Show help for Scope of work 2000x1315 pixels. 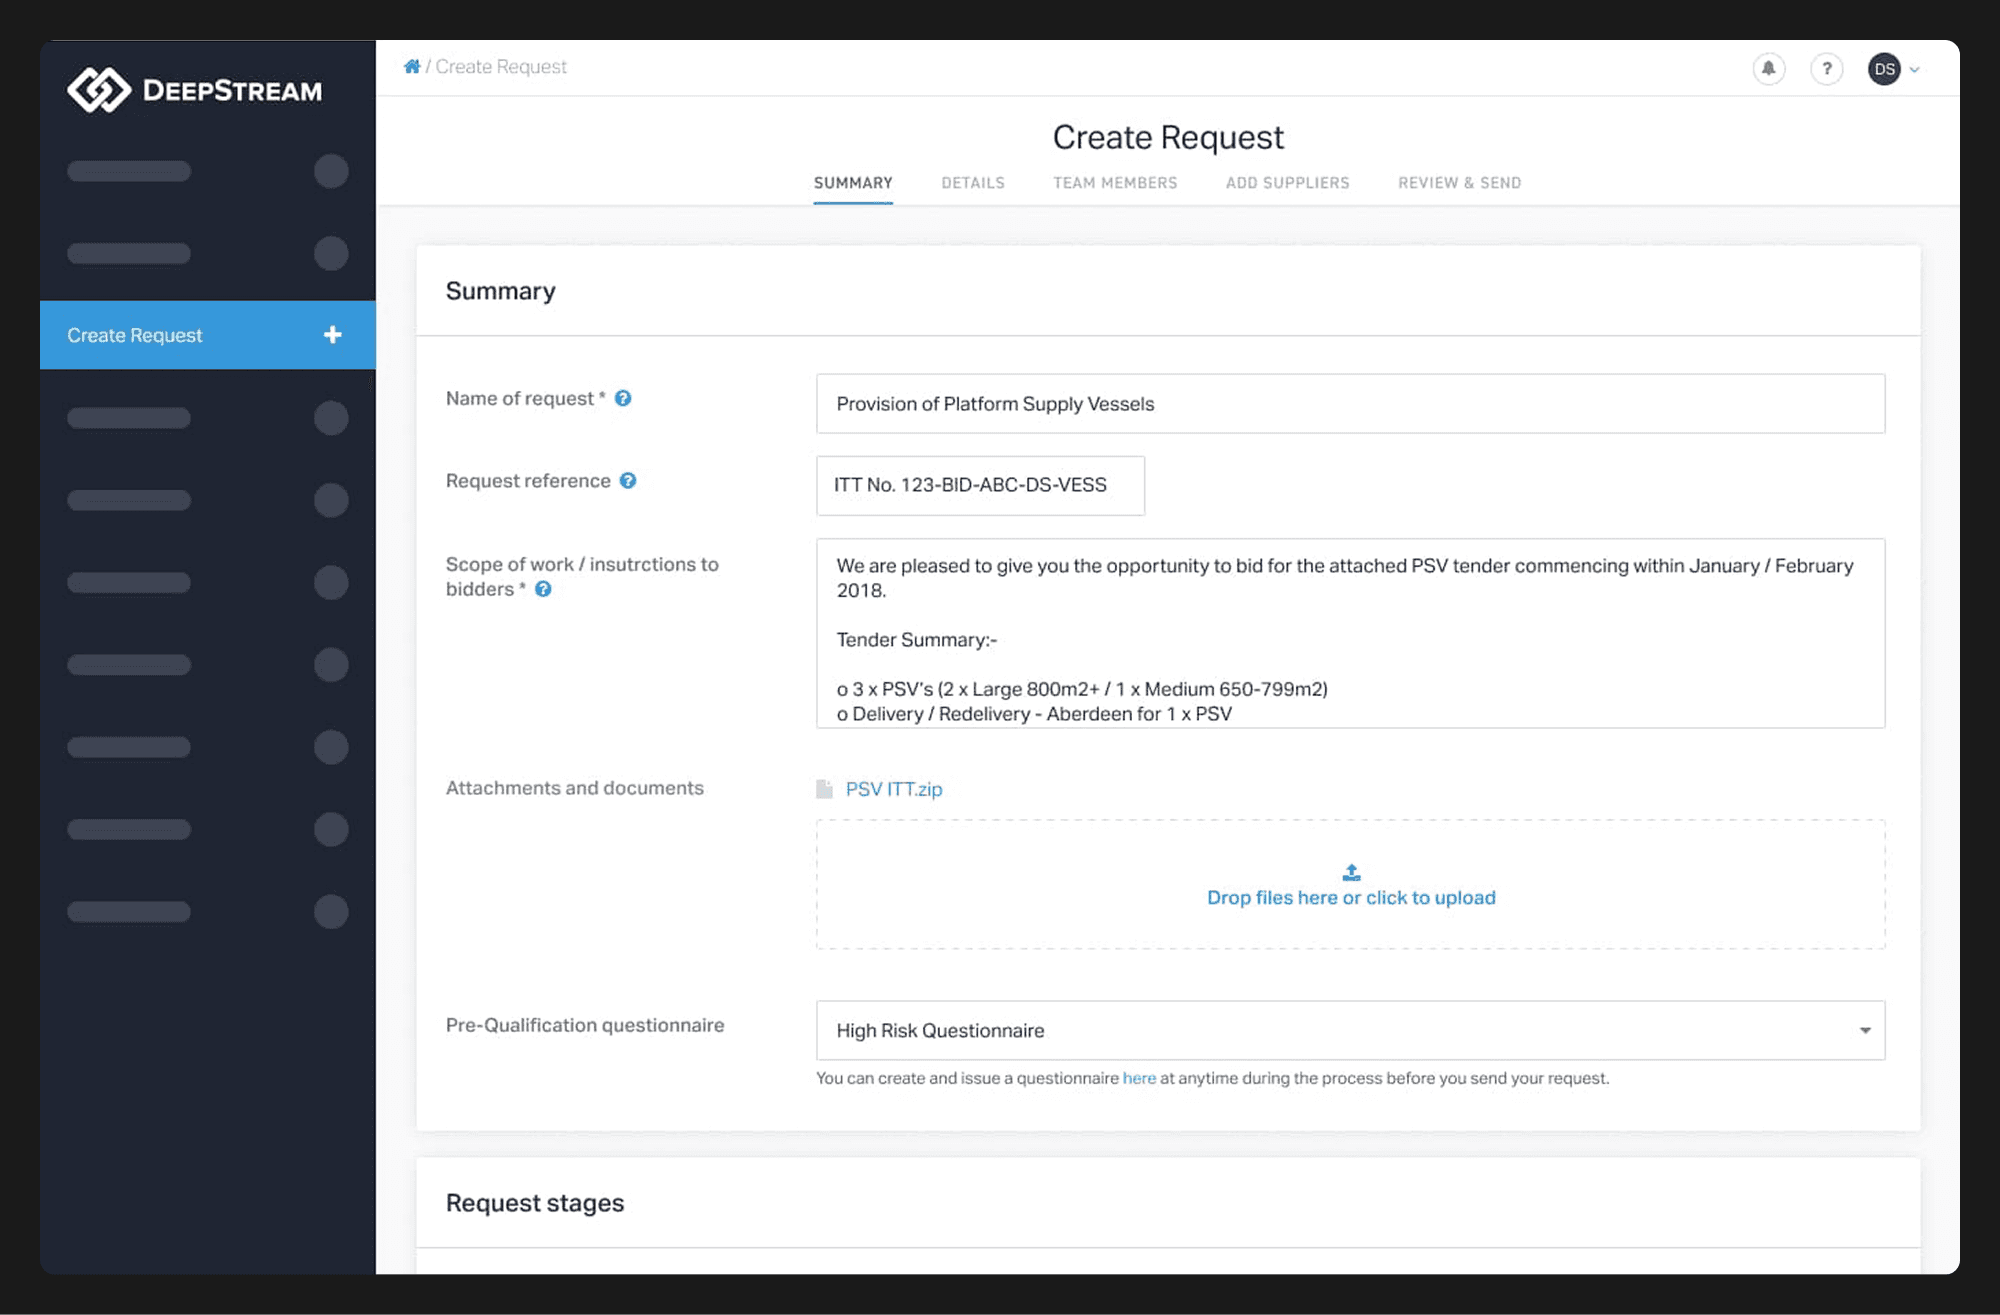click(x=543, y=589)
